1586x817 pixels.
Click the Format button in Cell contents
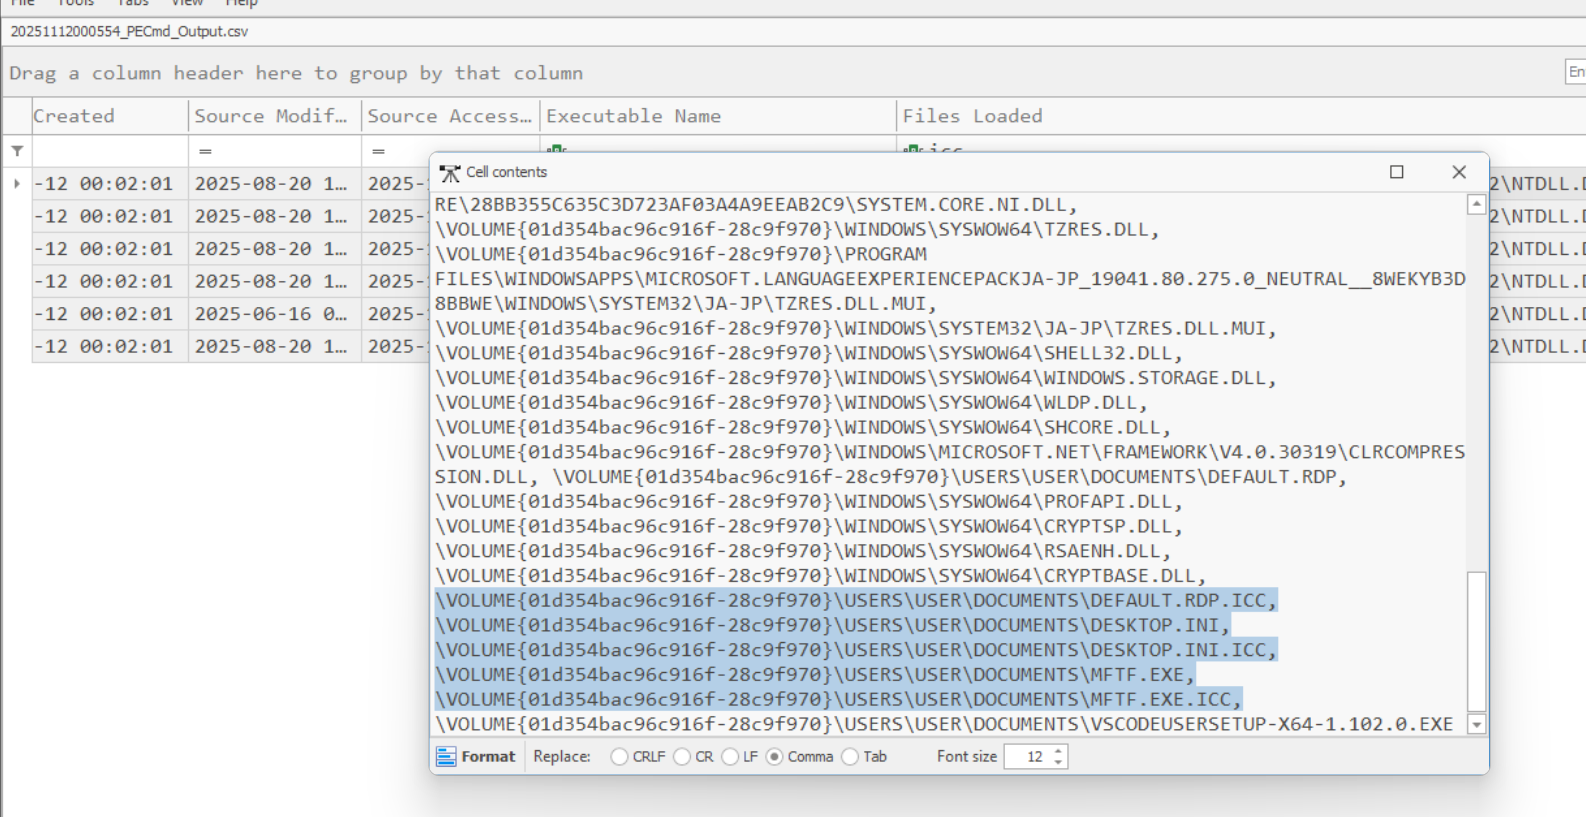476,757
